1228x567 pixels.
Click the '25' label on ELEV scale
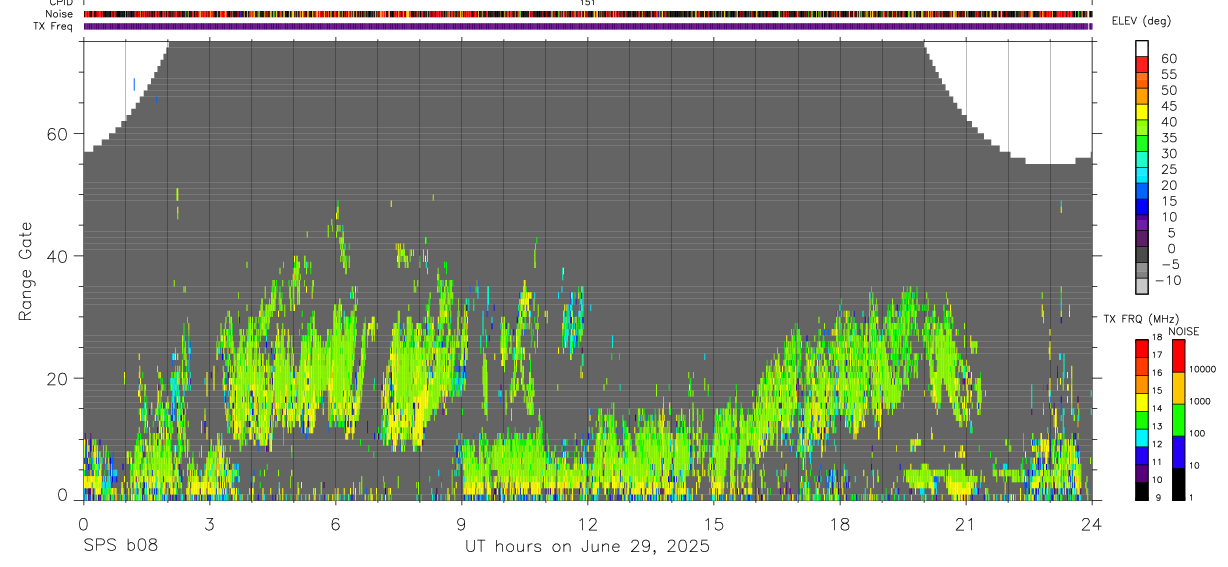pos(1168,170)
